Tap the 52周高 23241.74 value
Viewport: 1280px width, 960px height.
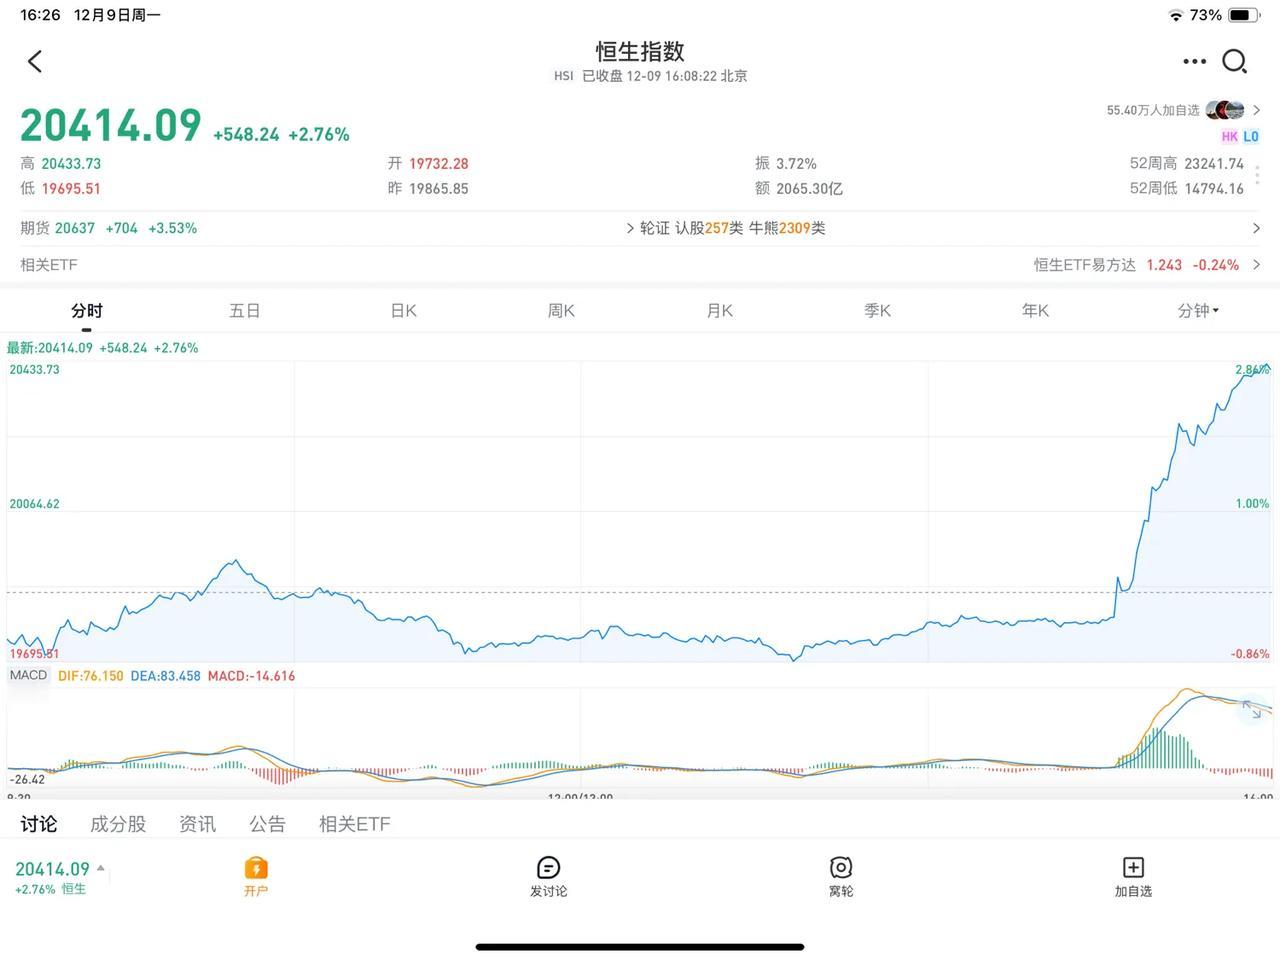[x=1187, y=163]
